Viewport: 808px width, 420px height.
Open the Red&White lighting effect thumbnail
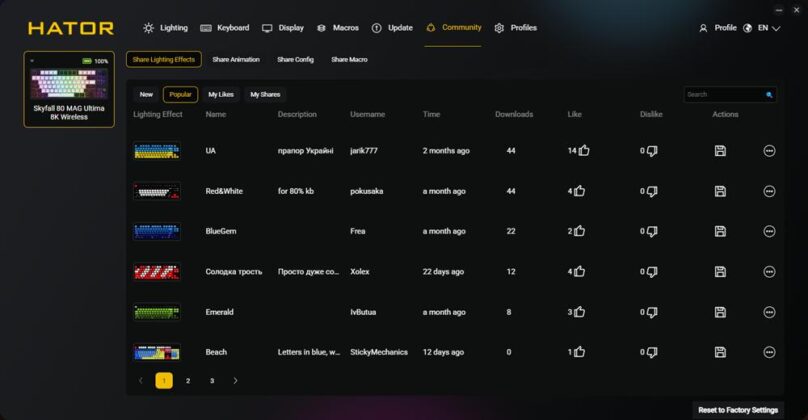coord(157,191)
